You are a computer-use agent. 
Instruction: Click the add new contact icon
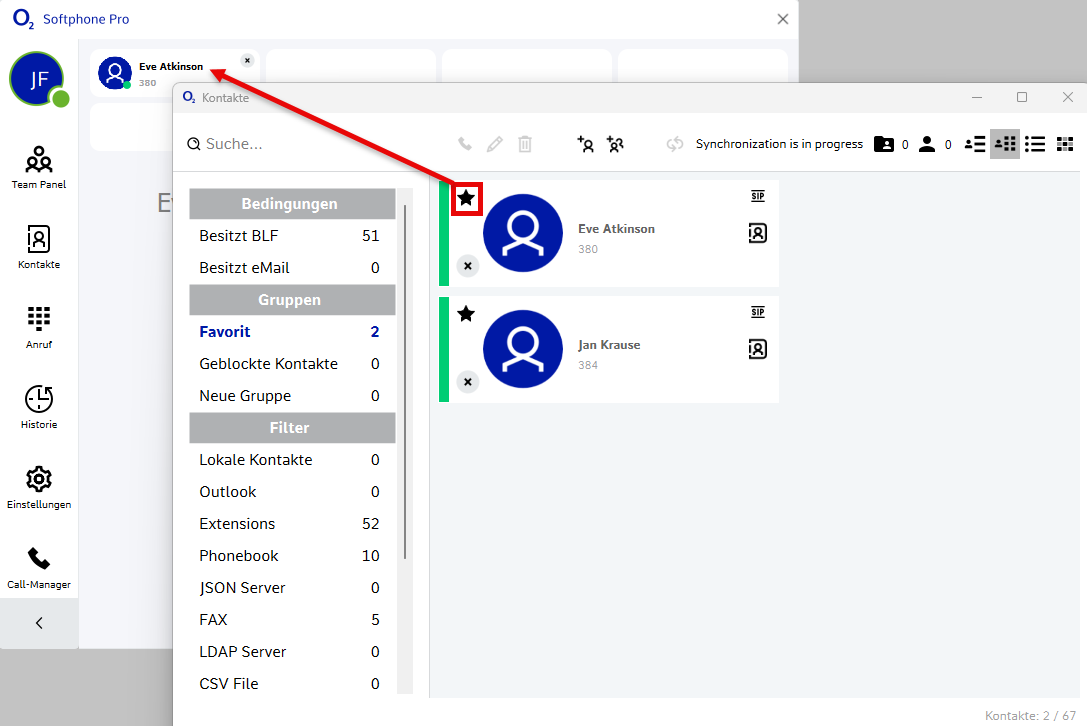pos(586,144)
